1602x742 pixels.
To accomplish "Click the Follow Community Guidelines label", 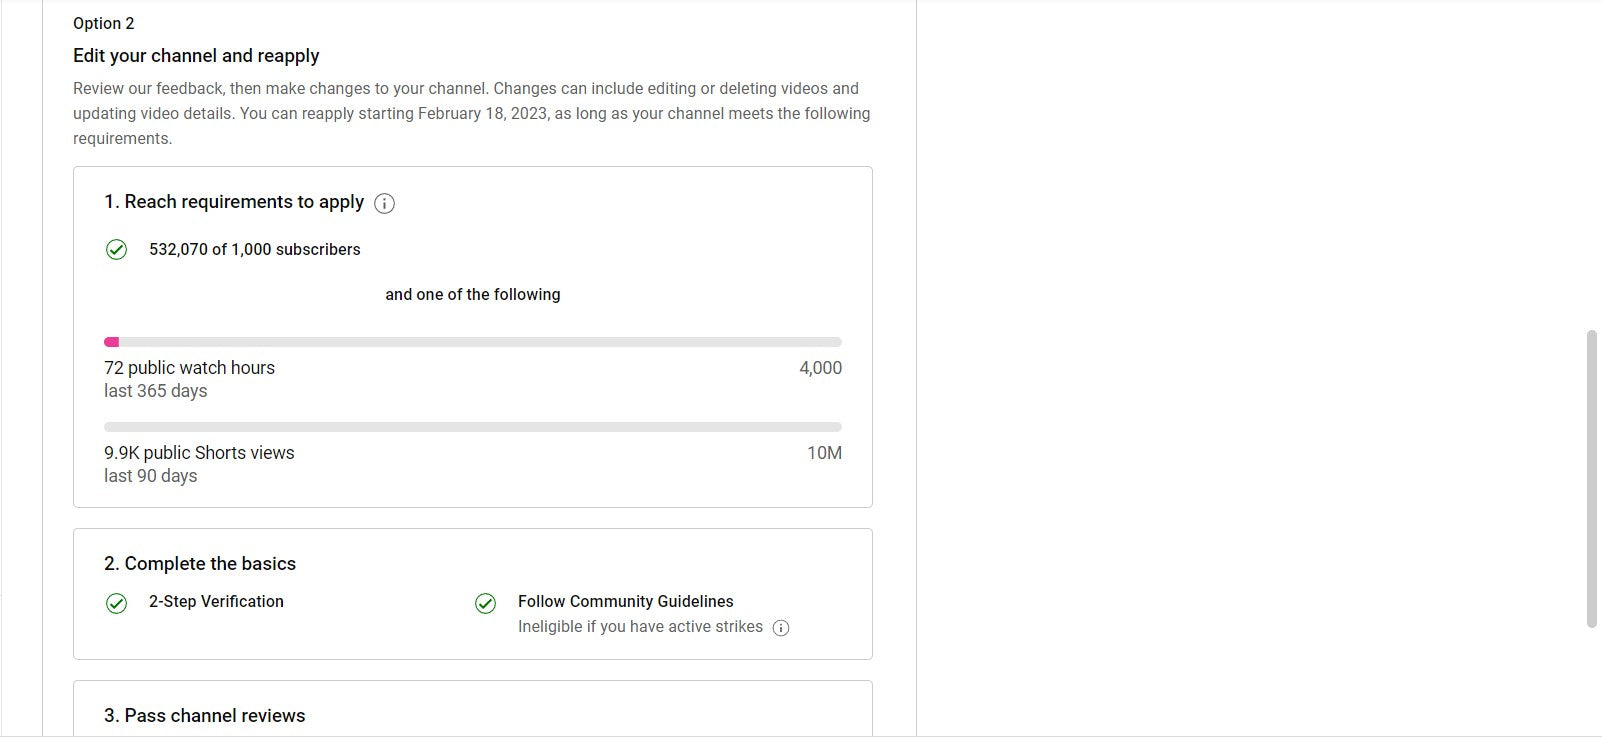I will click(625, 601).
